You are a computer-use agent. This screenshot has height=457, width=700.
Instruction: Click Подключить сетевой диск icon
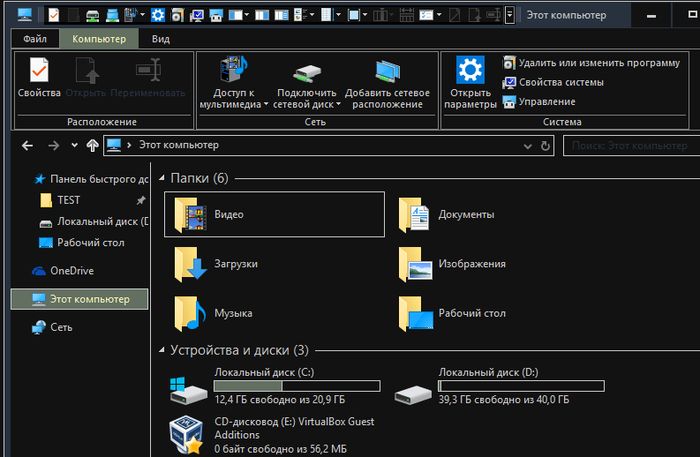pyautogui.click(x=307, y=72)
